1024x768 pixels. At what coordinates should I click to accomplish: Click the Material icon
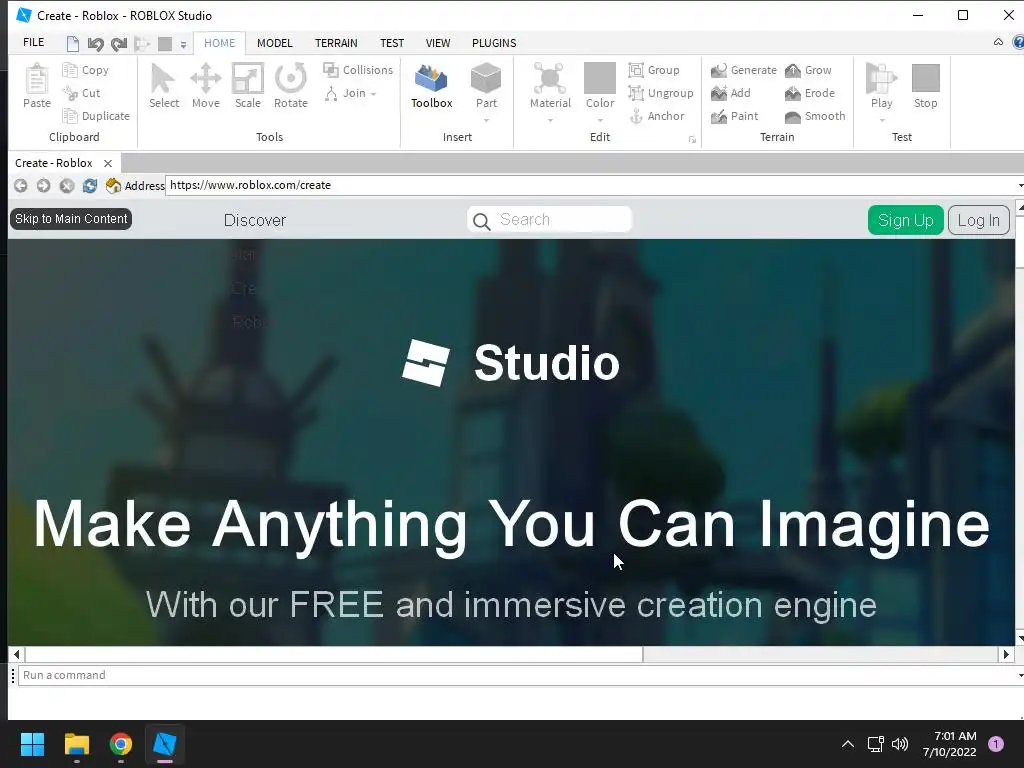coord(550,78)
